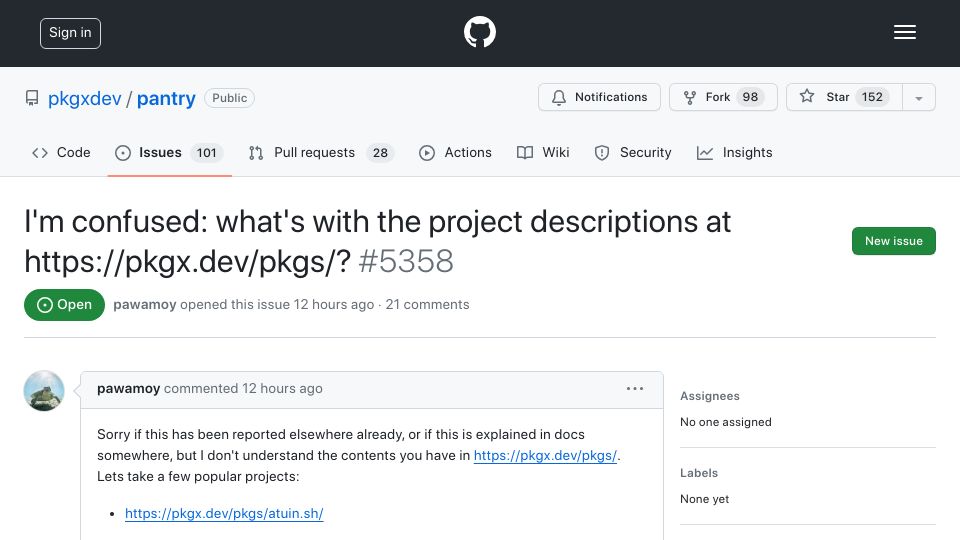Open the hamburger navigation menu
This screenshot has width=960, height=540.
coord(904,32)
